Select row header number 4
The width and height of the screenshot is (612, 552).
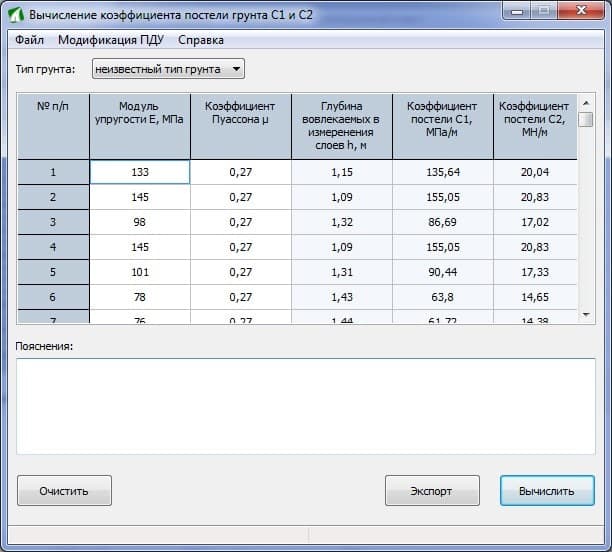[53, 247]
